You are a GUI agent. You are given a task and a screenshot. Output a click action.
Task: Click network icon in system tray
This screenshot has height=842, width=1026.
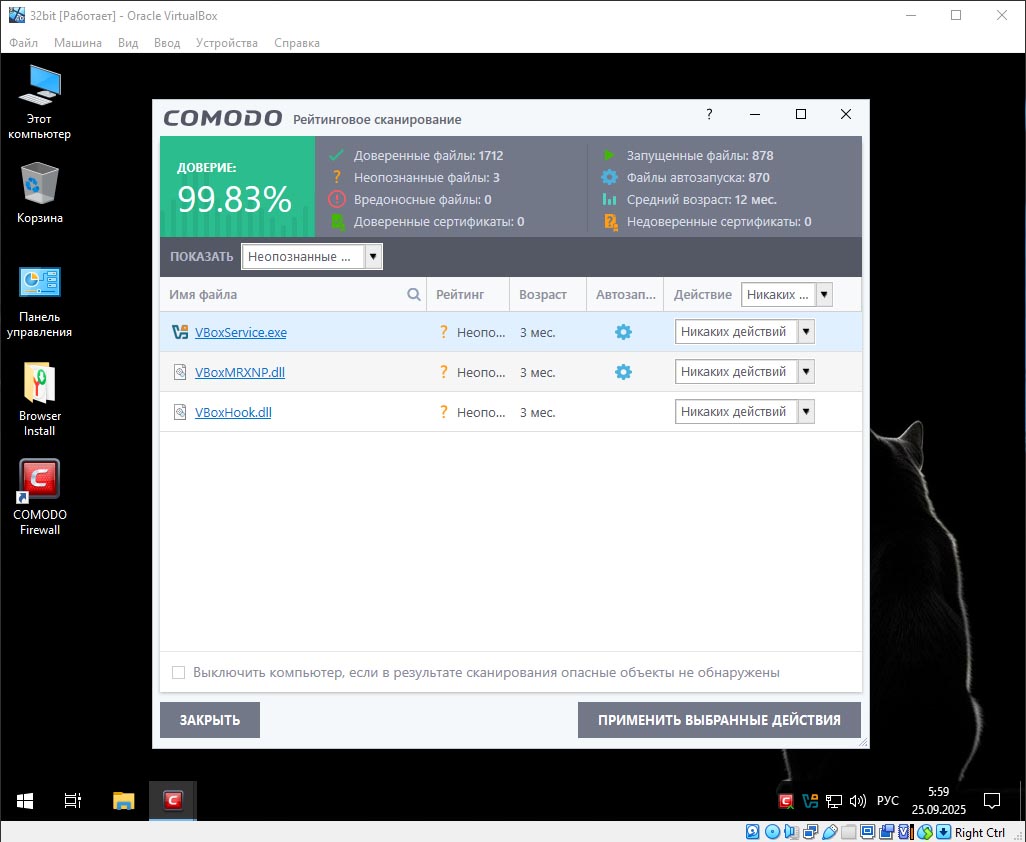click(834, 800)
